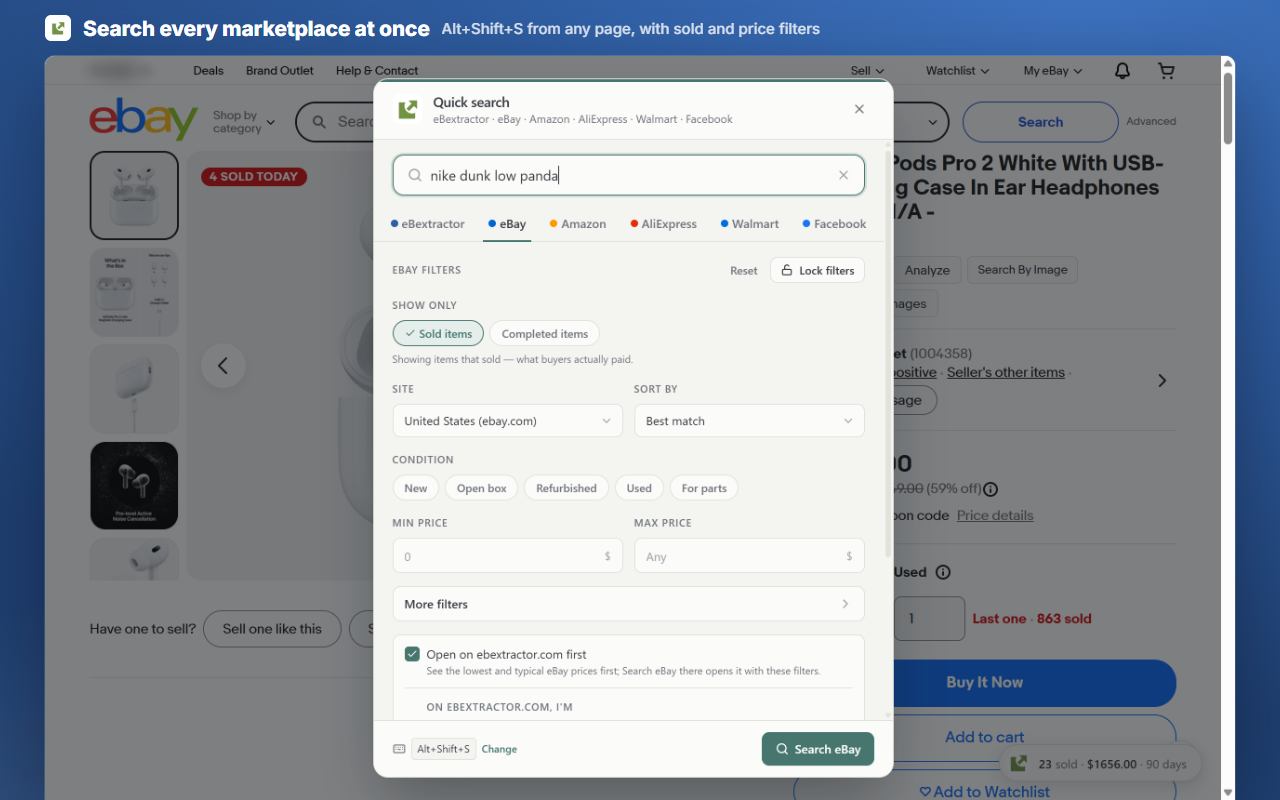Screen dimensions: 1280x800
Task: Click the keyboard shortcut icon in footer
Action: 399,749
